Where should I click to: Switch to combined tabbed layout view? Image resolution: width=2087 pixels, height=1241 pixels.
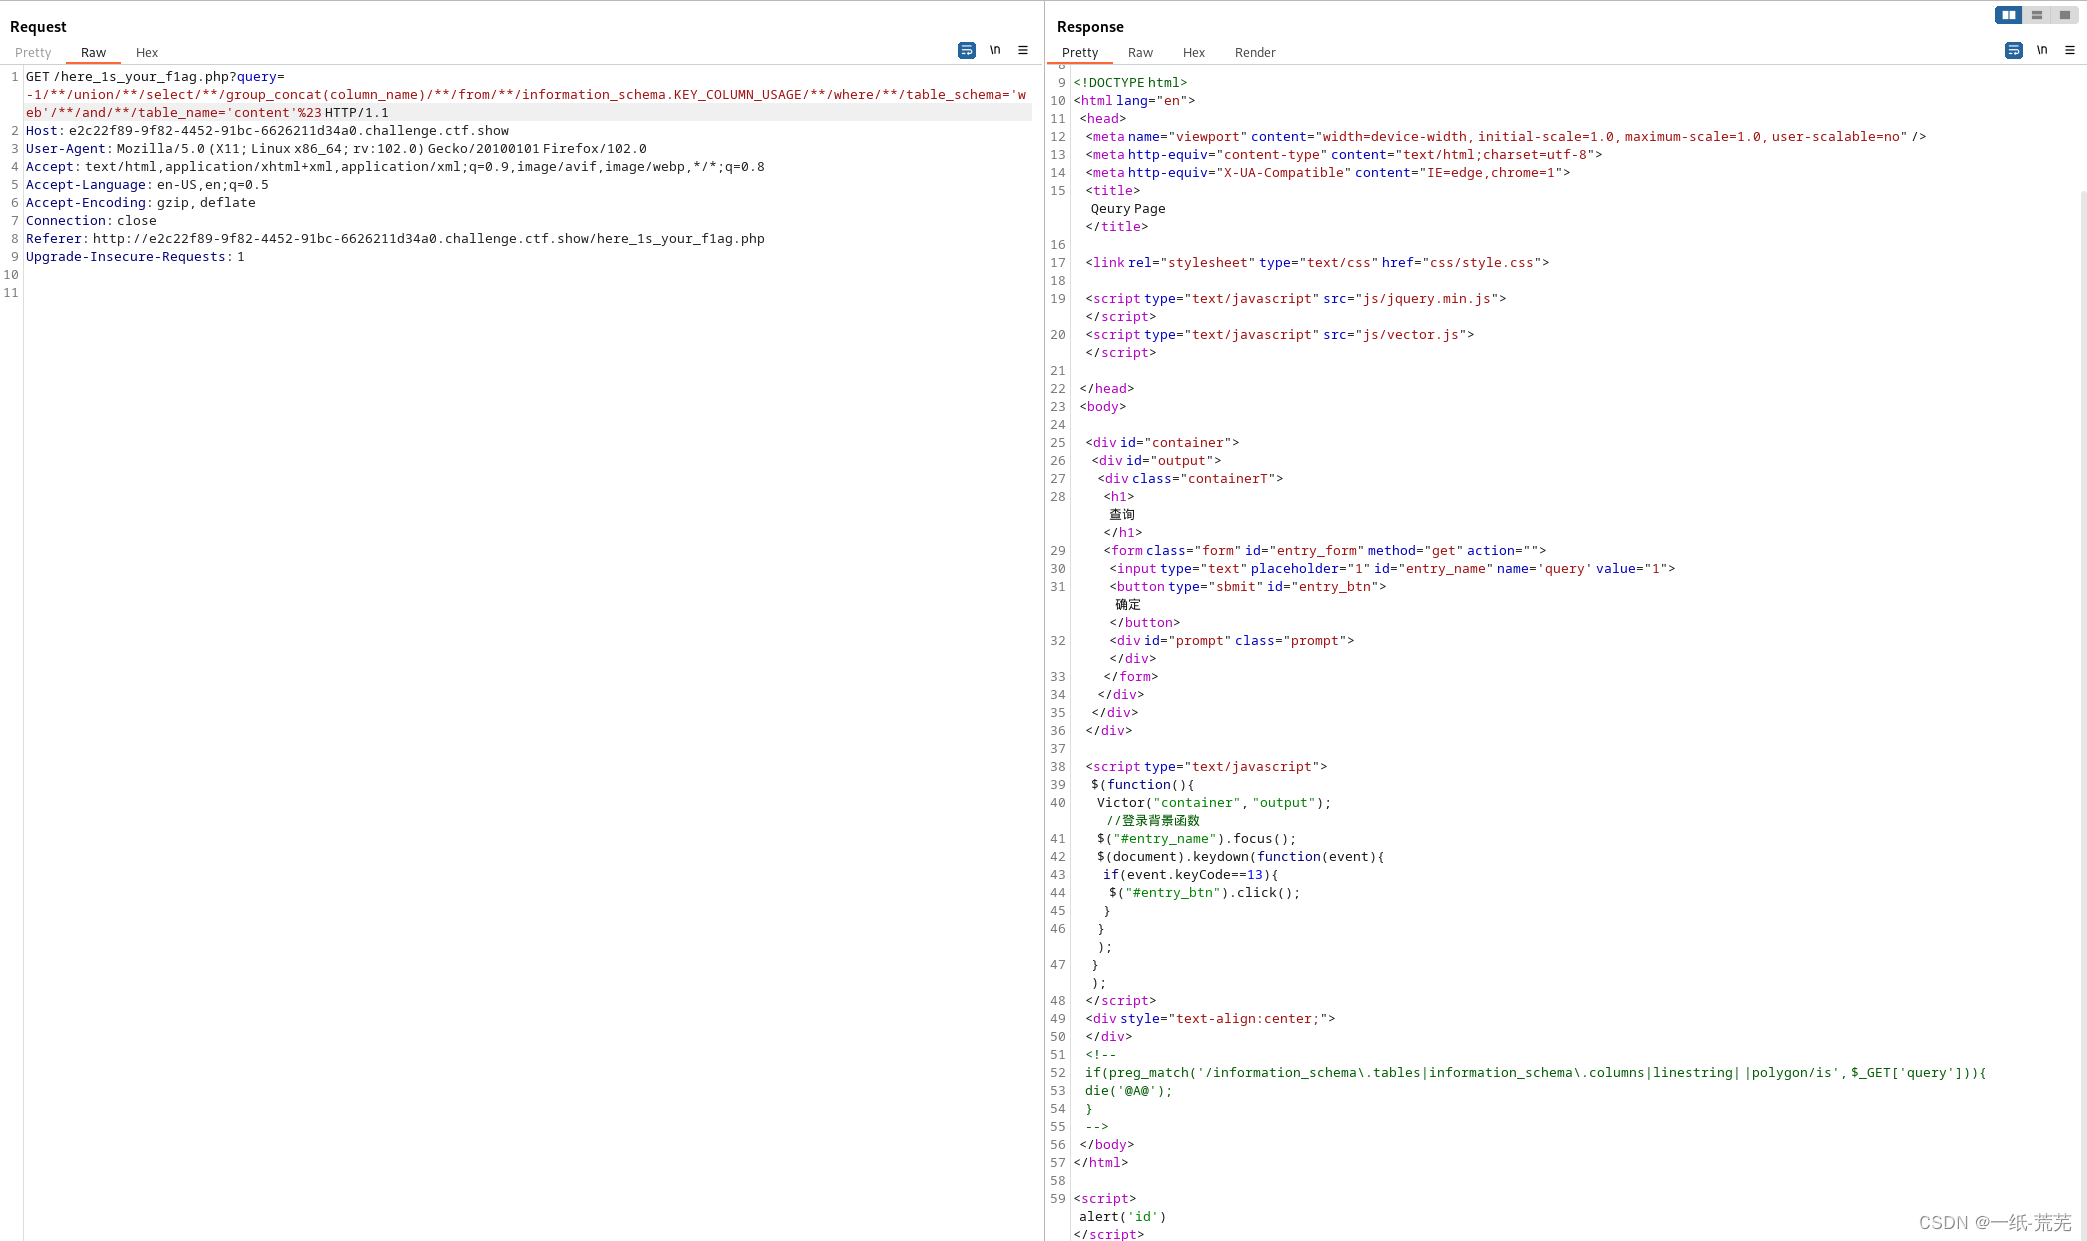pos(2064,15)
